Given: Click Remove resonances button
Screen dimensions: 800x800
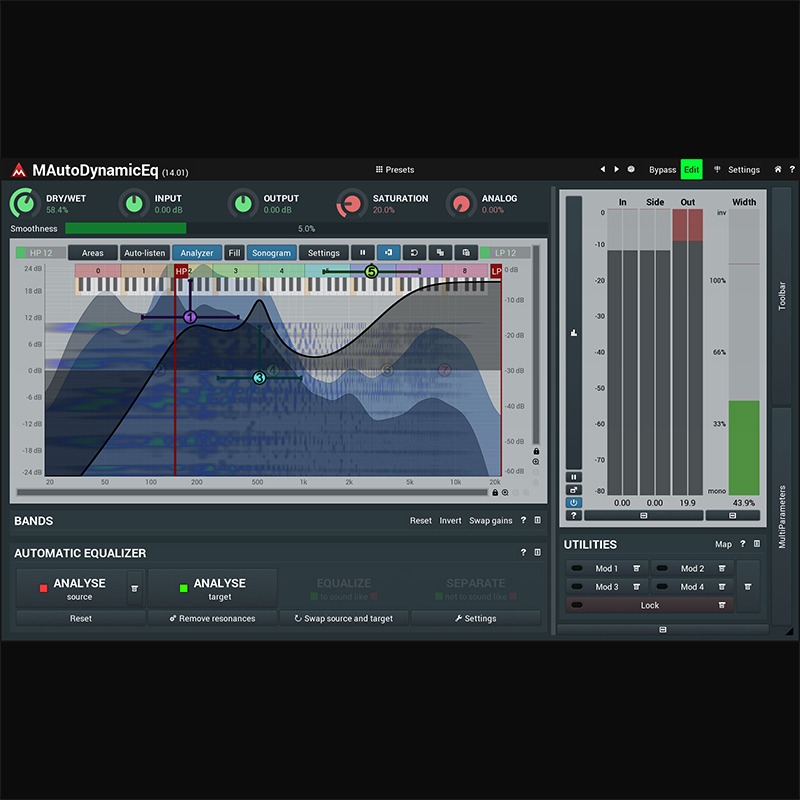Looking at the screenshot, I should coord(212,618).
